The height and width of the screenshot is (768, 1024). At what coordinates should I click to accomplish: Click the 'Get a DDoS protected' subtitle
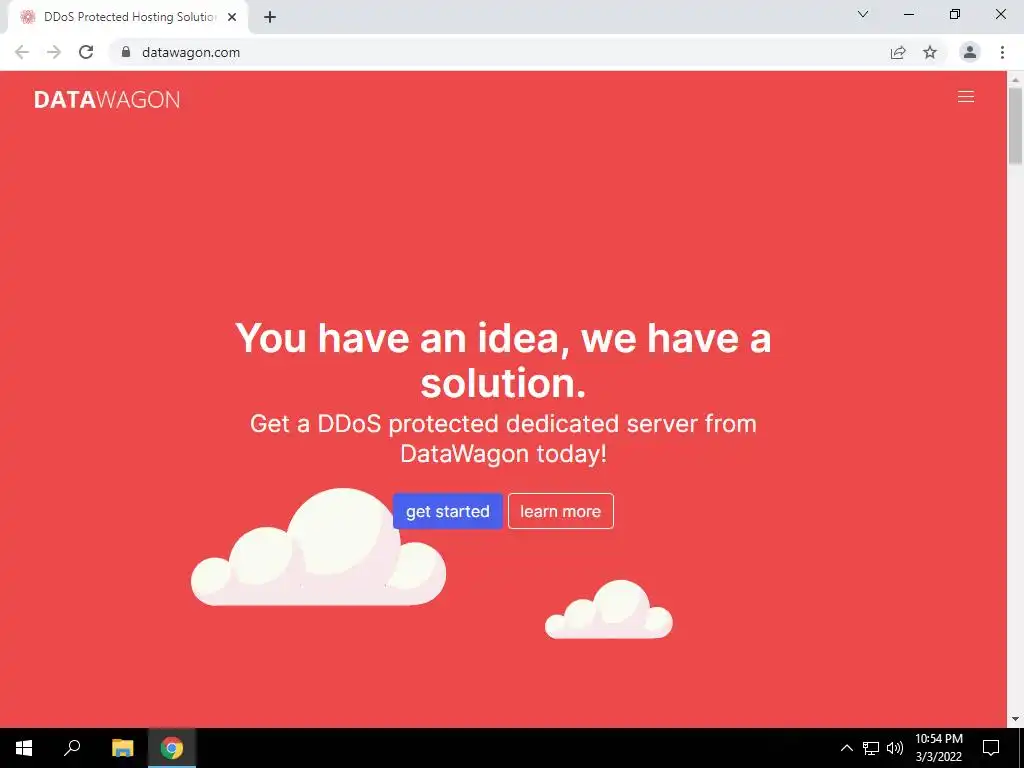[x=503, y=438]
